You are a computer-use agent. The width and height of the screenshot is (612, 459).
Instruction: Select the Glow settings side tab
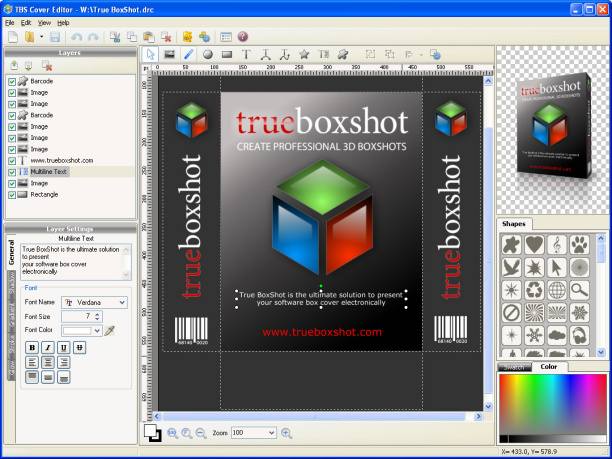11,370
